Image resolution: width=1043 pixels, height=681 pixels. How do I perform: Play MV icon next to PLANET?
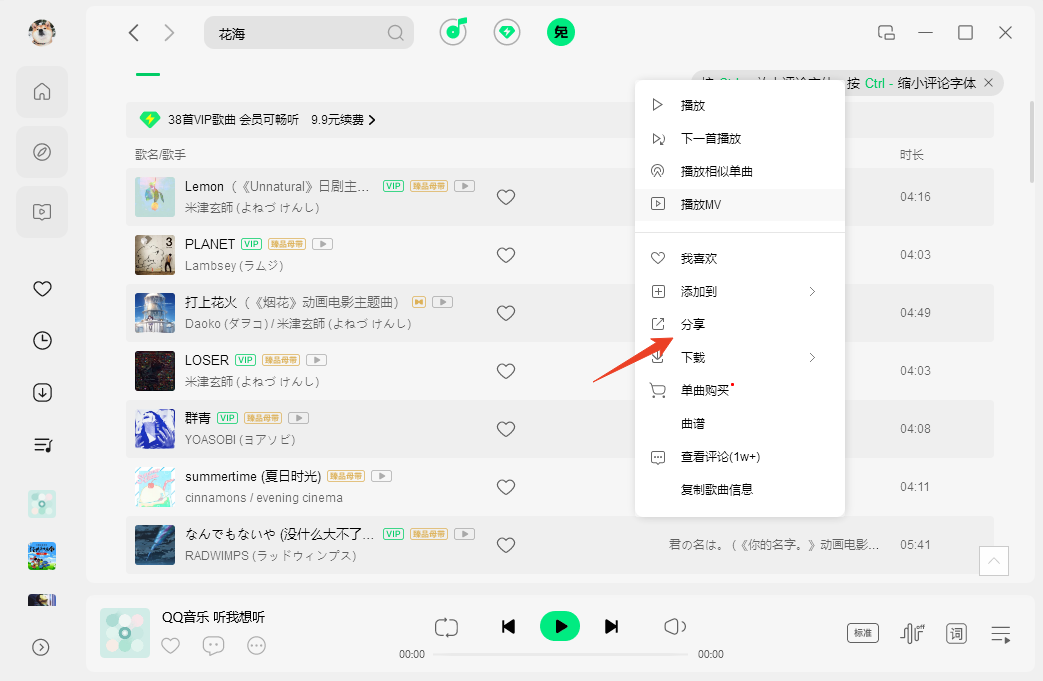point(323,244)
